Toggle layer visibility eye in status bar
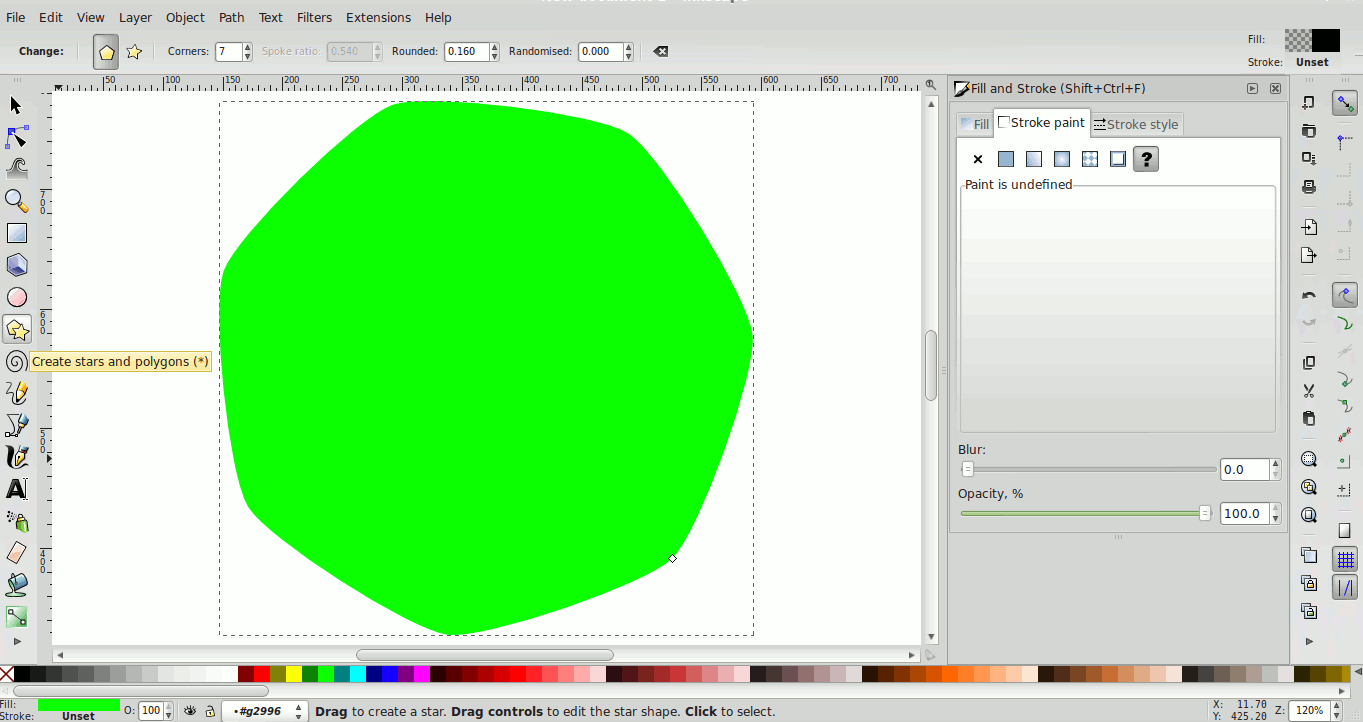Screen dimensions: 1363x722 coord(190,711)
